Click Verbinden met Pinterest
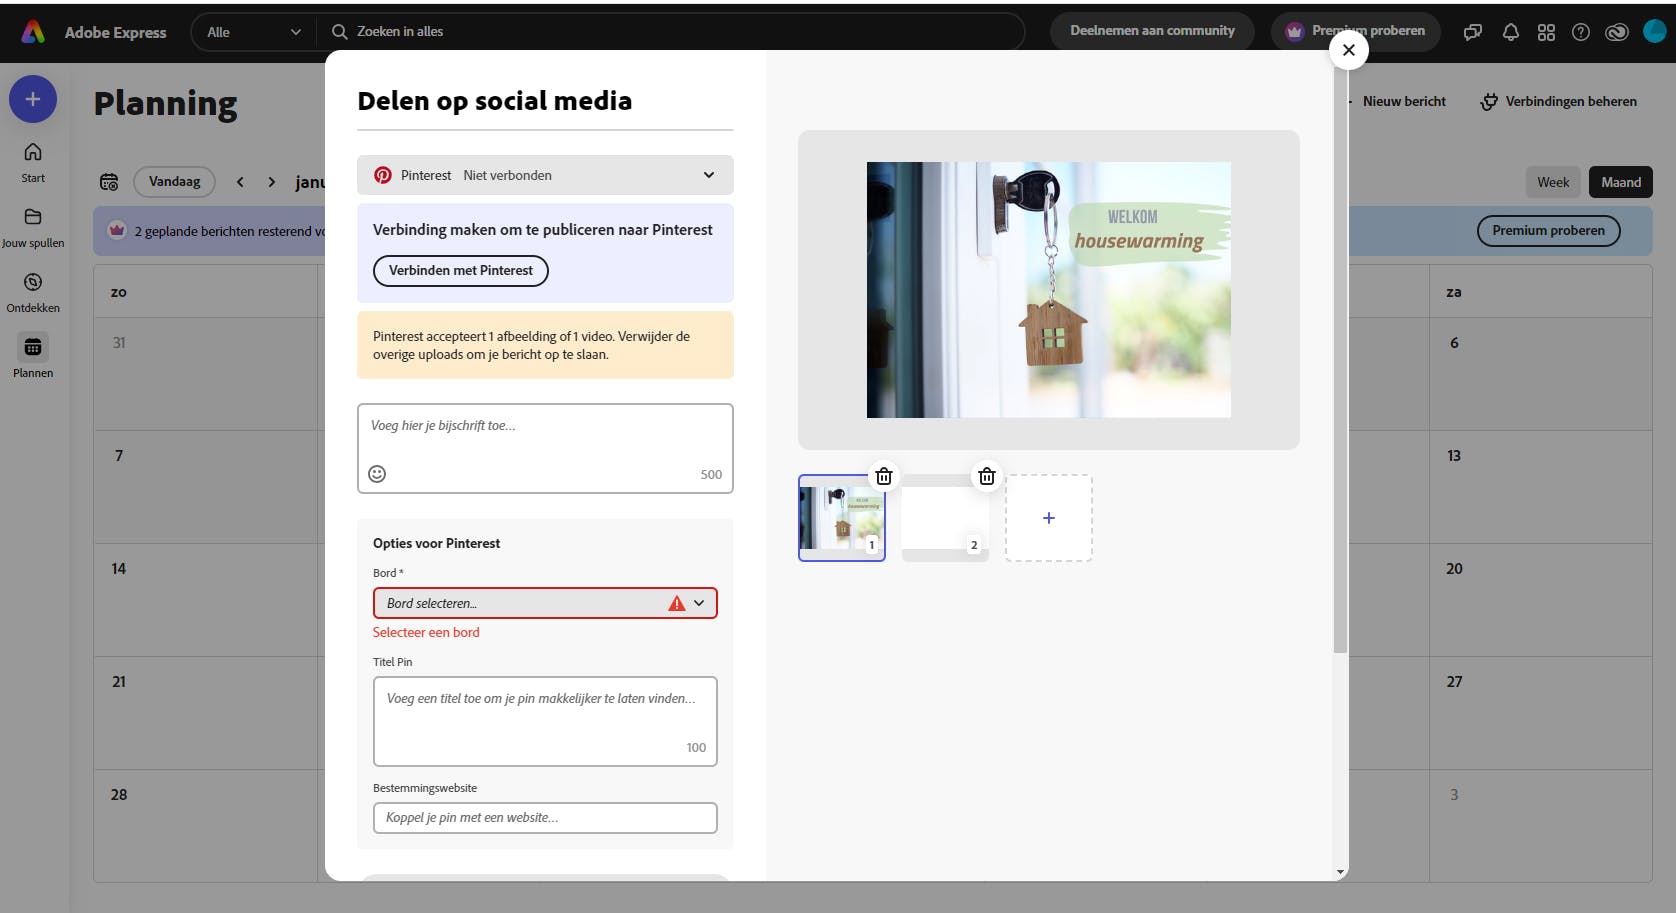 point(461,271)
